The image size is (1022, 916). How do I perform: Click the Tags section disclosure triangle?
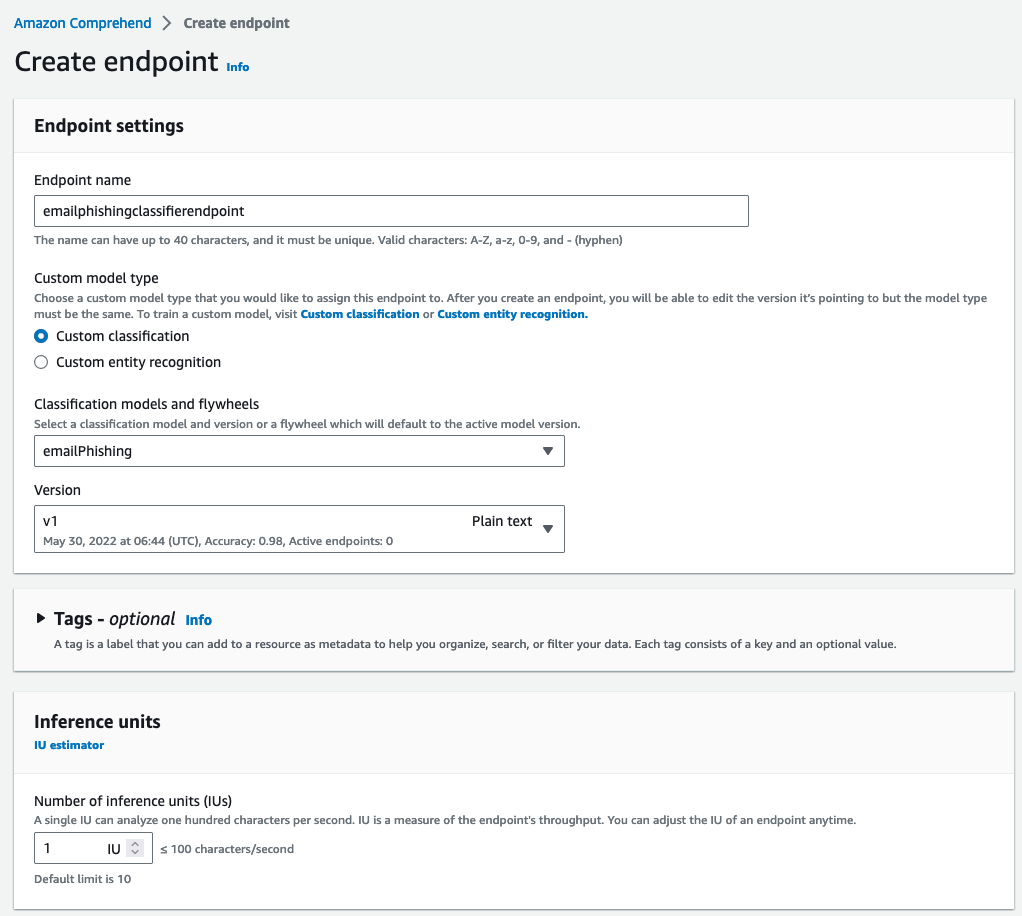click(41, 619)
